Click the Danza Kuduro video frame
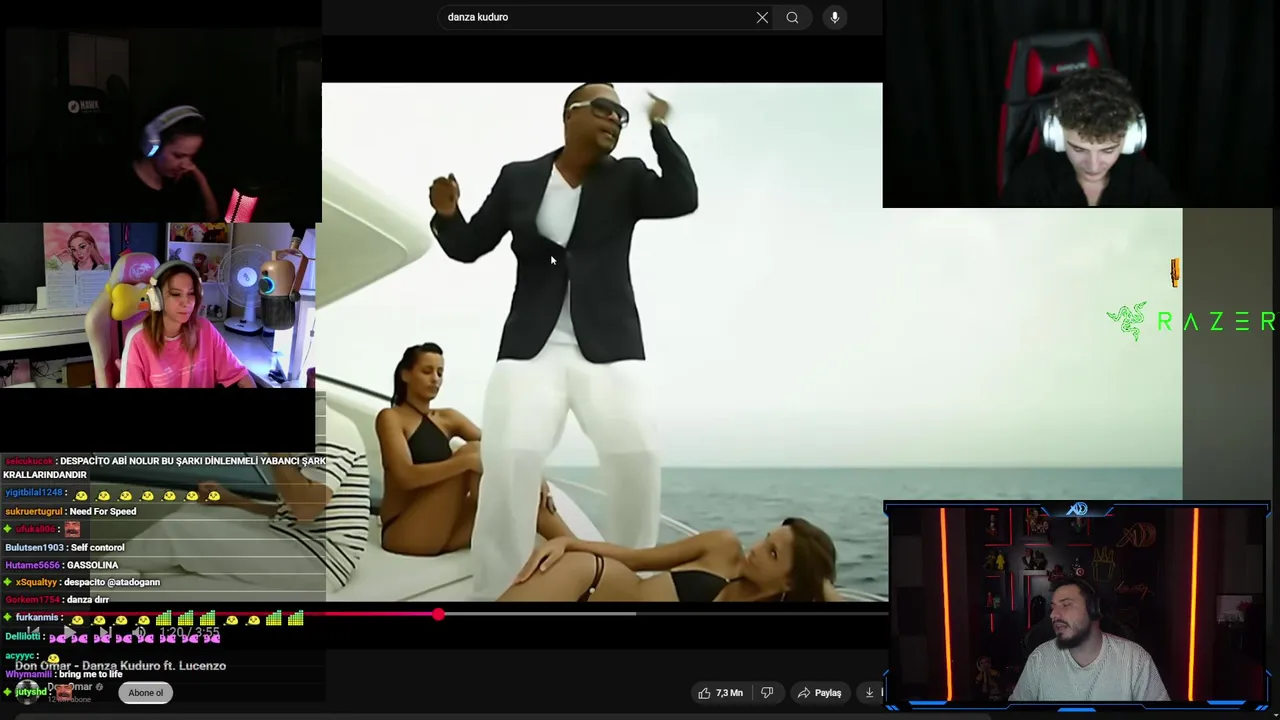 [602, 340]
